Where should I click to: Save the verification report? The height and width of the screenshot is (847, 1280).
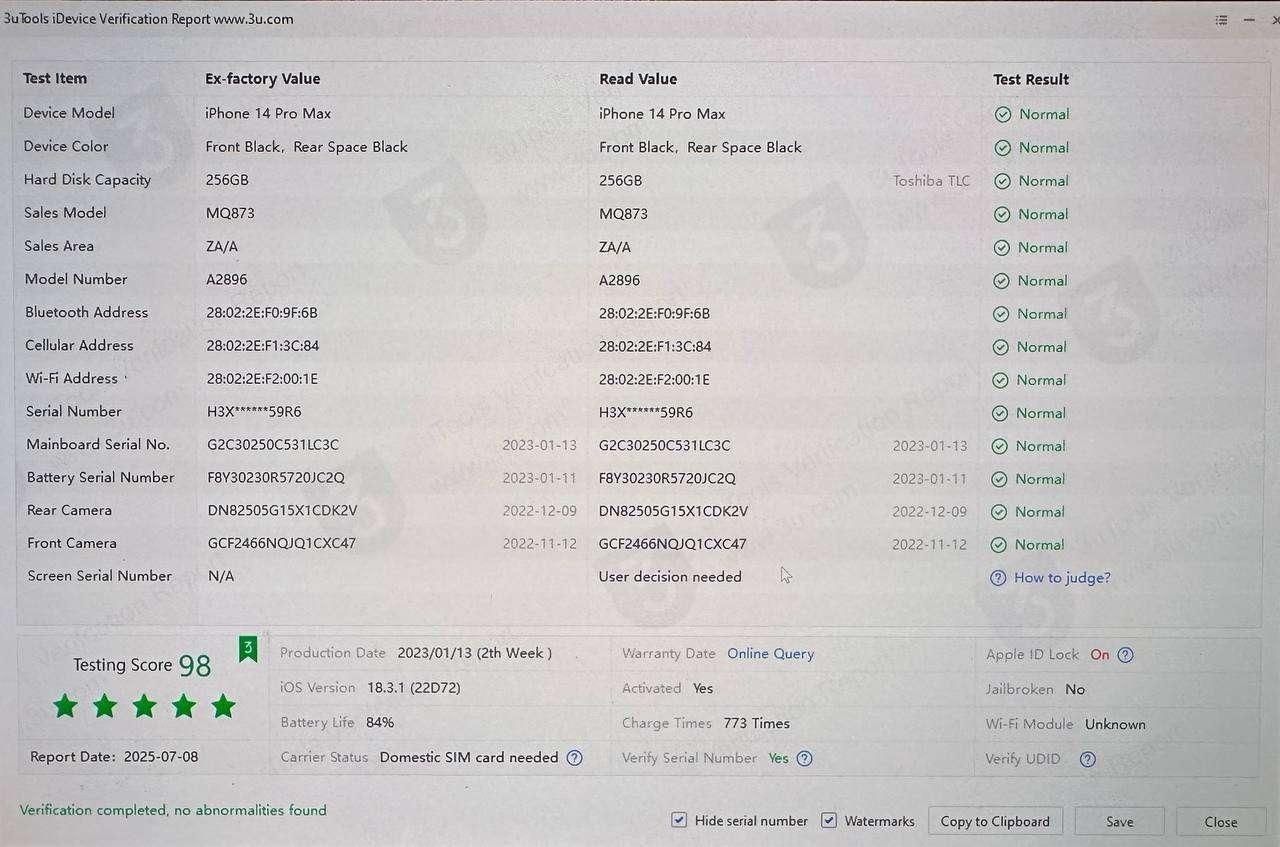pos(1120,822)
